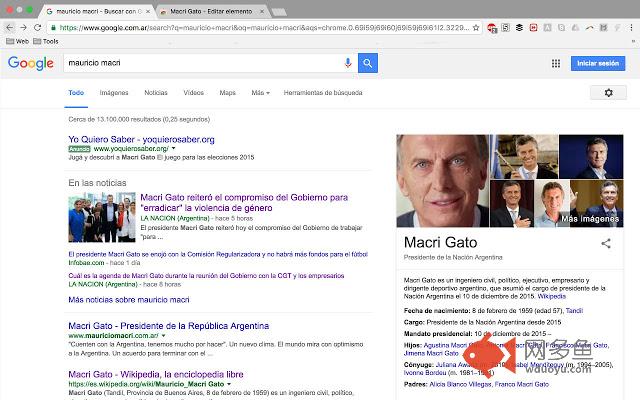Expand the es.wikipedia.org result URL arrow

pos(229,384)
